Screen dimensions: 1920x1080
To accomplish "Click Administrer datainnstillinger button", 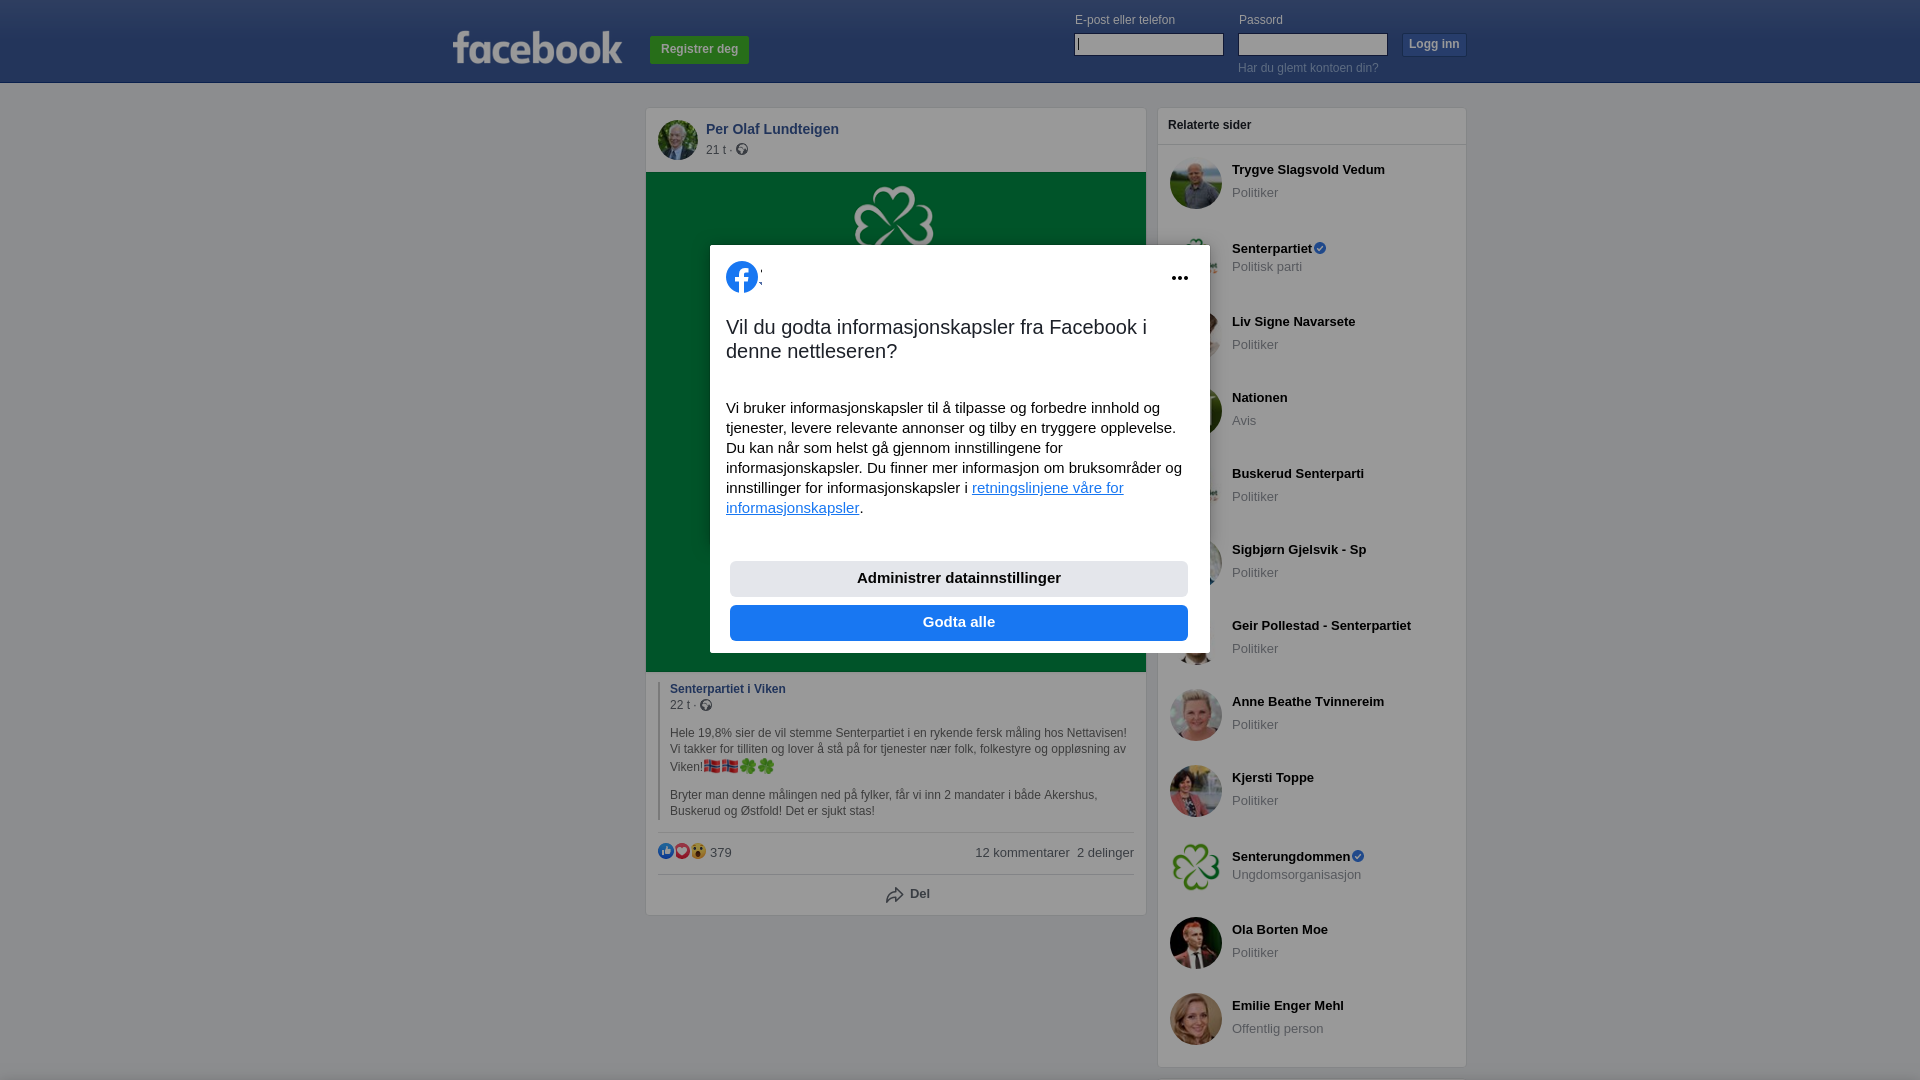I will [959, 578].
